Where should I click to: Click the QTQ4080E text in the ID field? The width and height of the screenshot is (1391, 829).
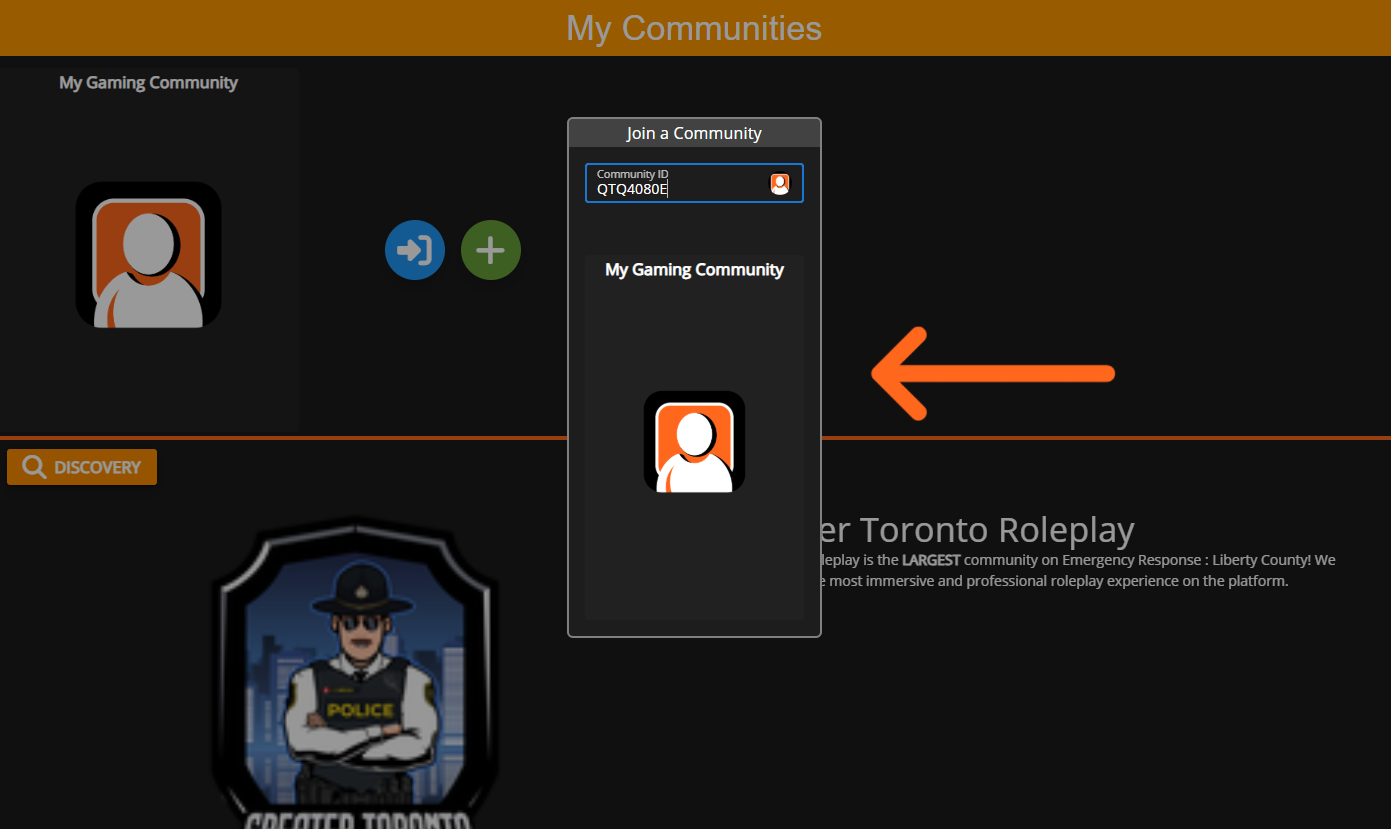click(x=632, y=189)
